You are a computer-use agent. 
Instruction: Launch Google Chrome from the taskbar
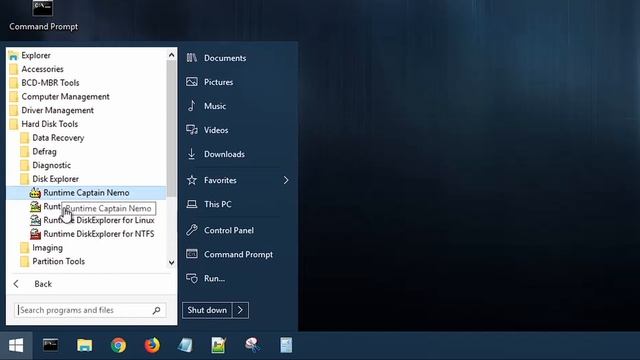tap(118, 345)
